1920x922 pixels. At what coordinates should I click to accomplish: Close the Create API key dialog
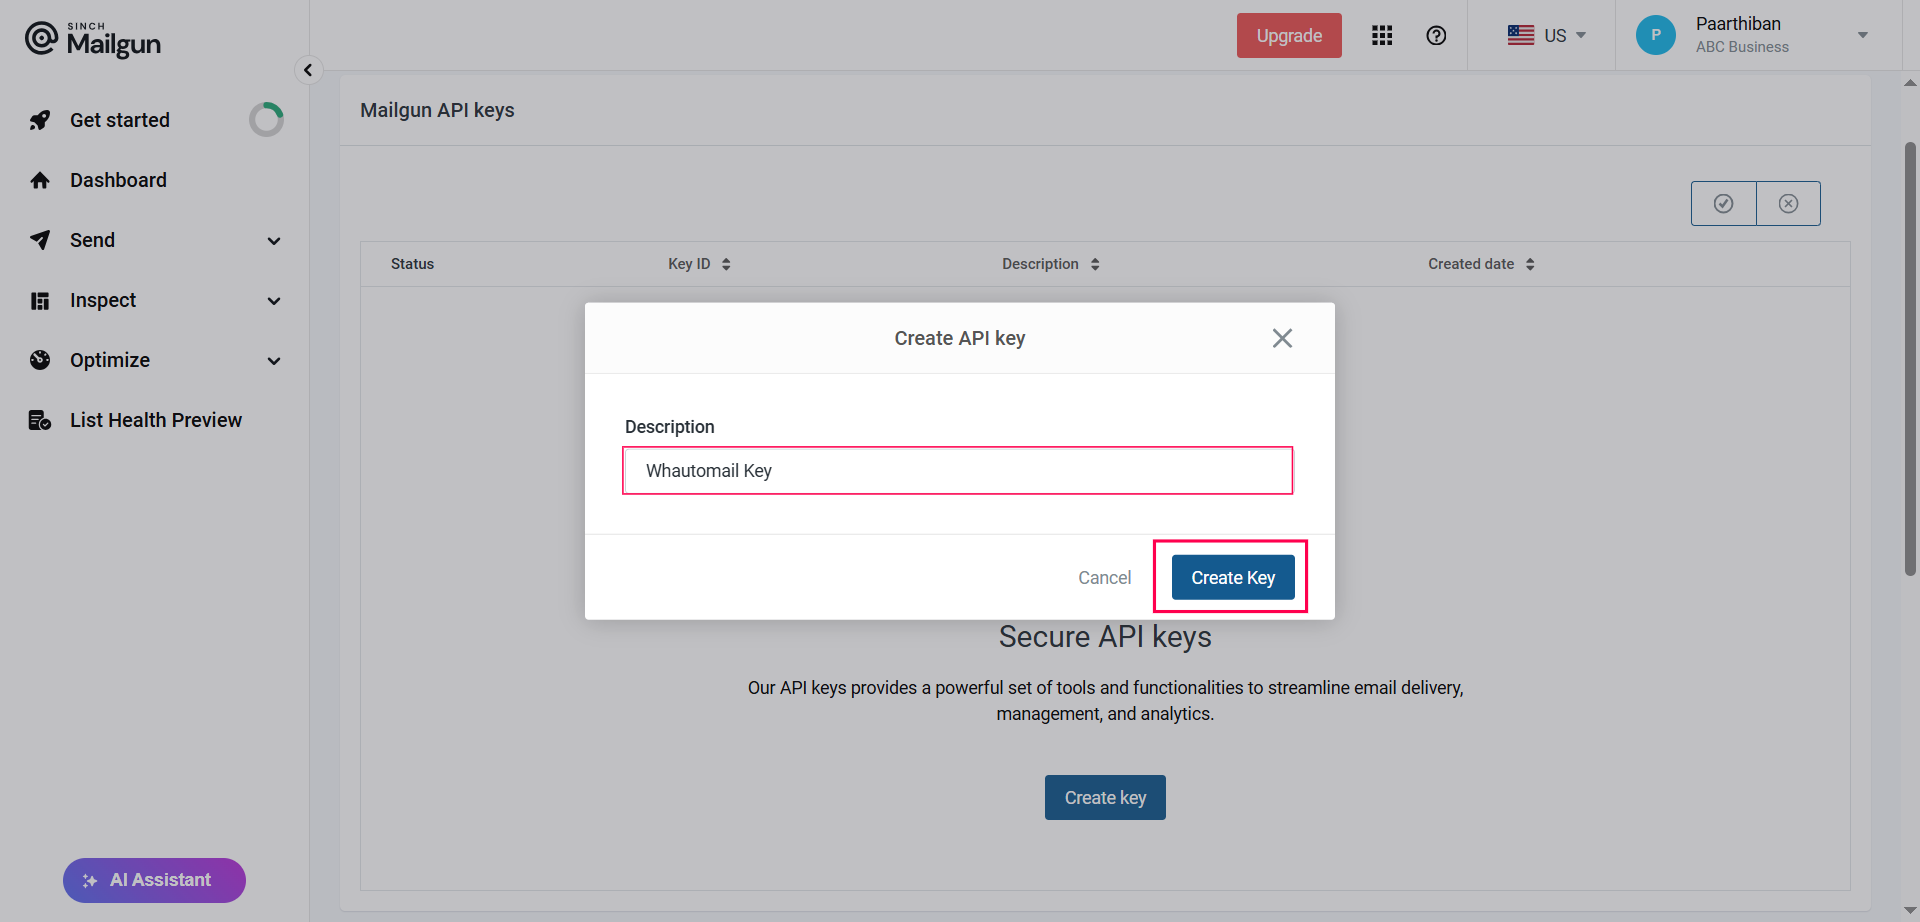(1282, 338)
